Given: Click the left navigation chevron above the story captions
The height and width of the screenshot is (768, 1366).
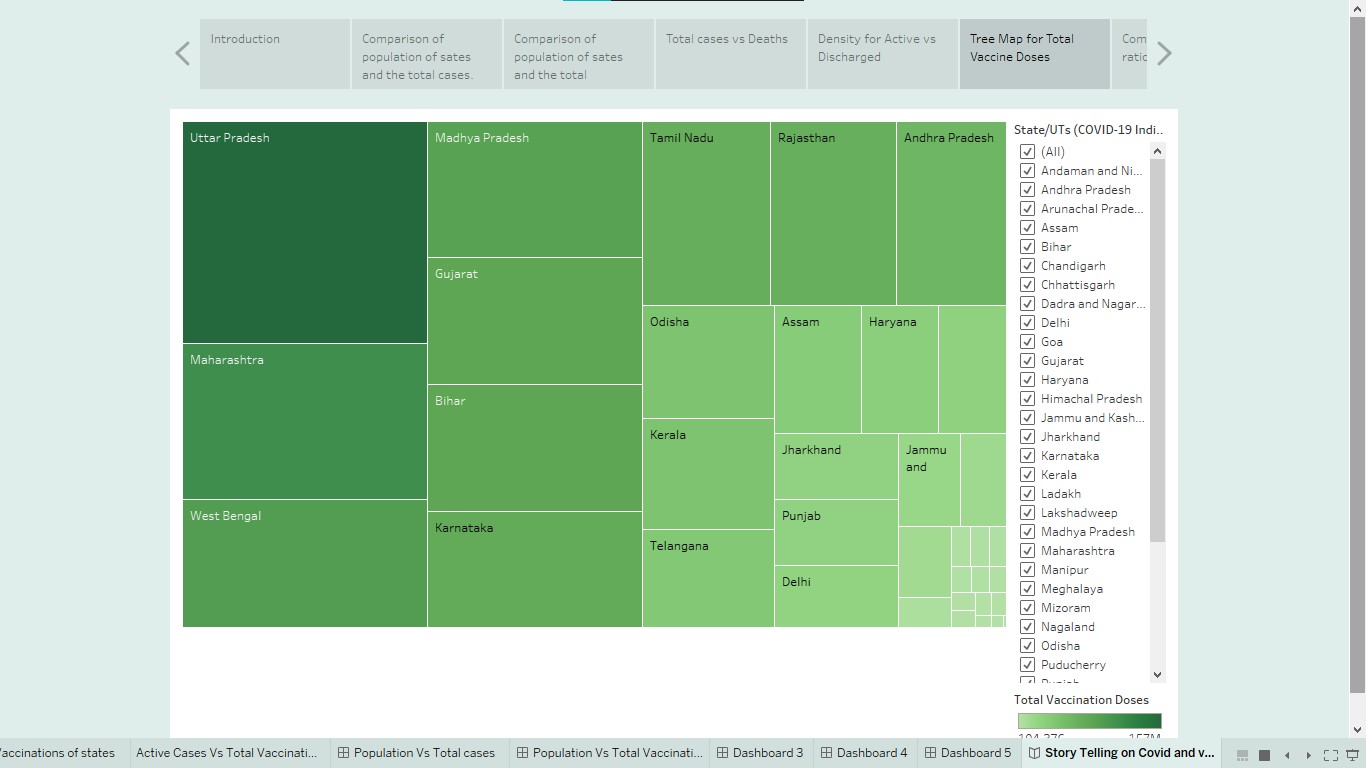Looking at the screenshot, I should click(181, 53).
